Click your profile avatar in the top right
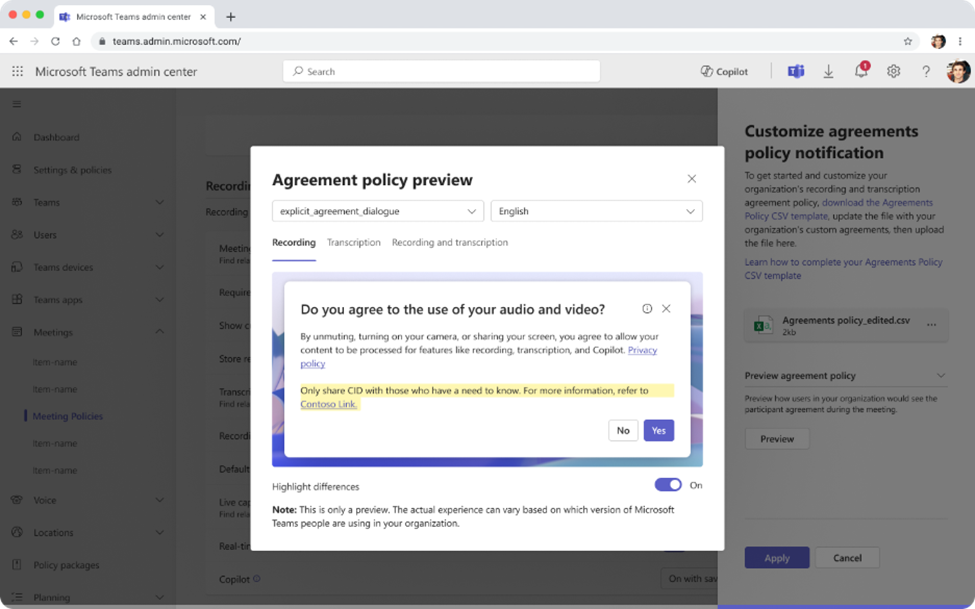 point(957,71)
